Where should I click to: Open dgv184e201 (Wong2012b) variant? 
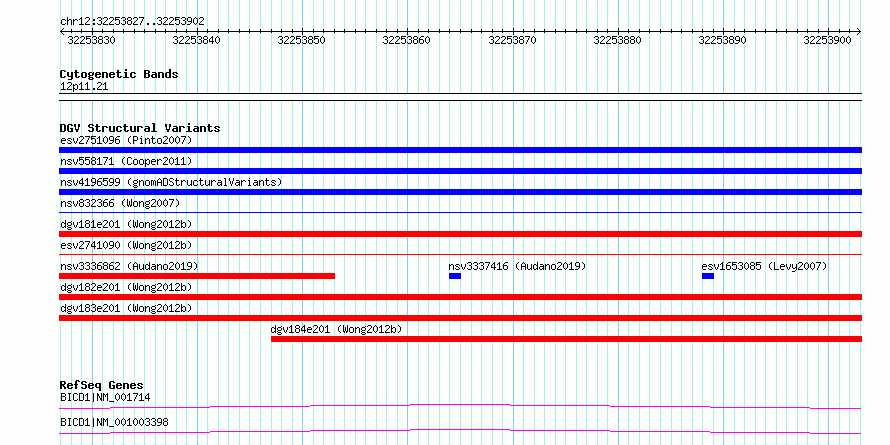(x=336, y=329)
